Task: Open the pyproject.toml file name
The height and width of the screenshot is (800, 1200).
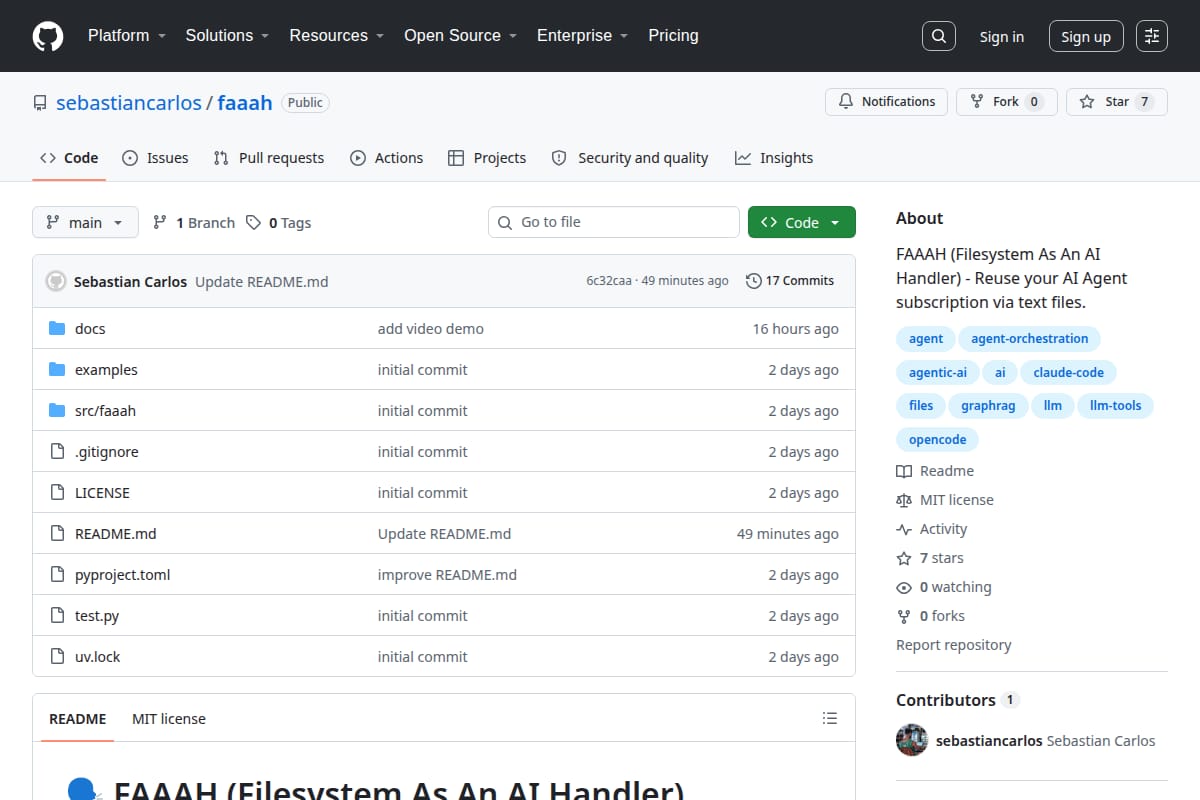Action: [123, 574]
